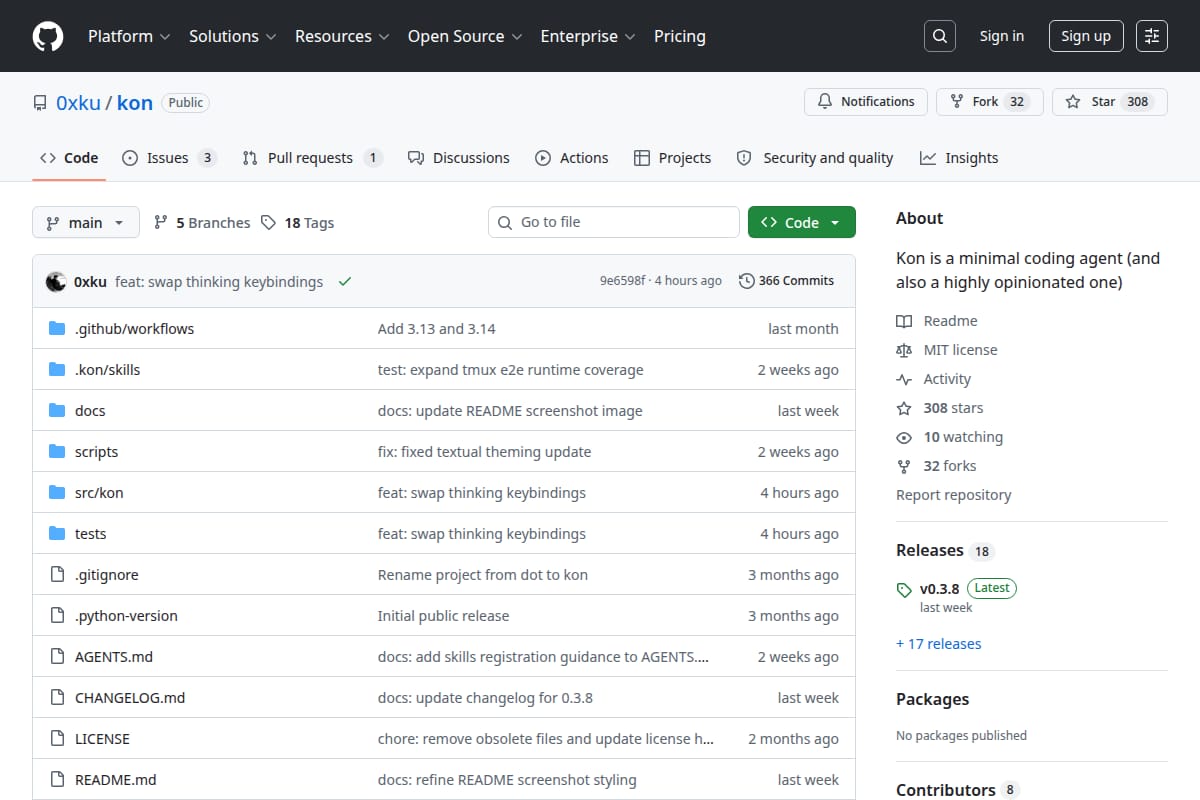Star the kon repository
Viewport: 1200px width, 800px height.
(x=1110, y=102)
